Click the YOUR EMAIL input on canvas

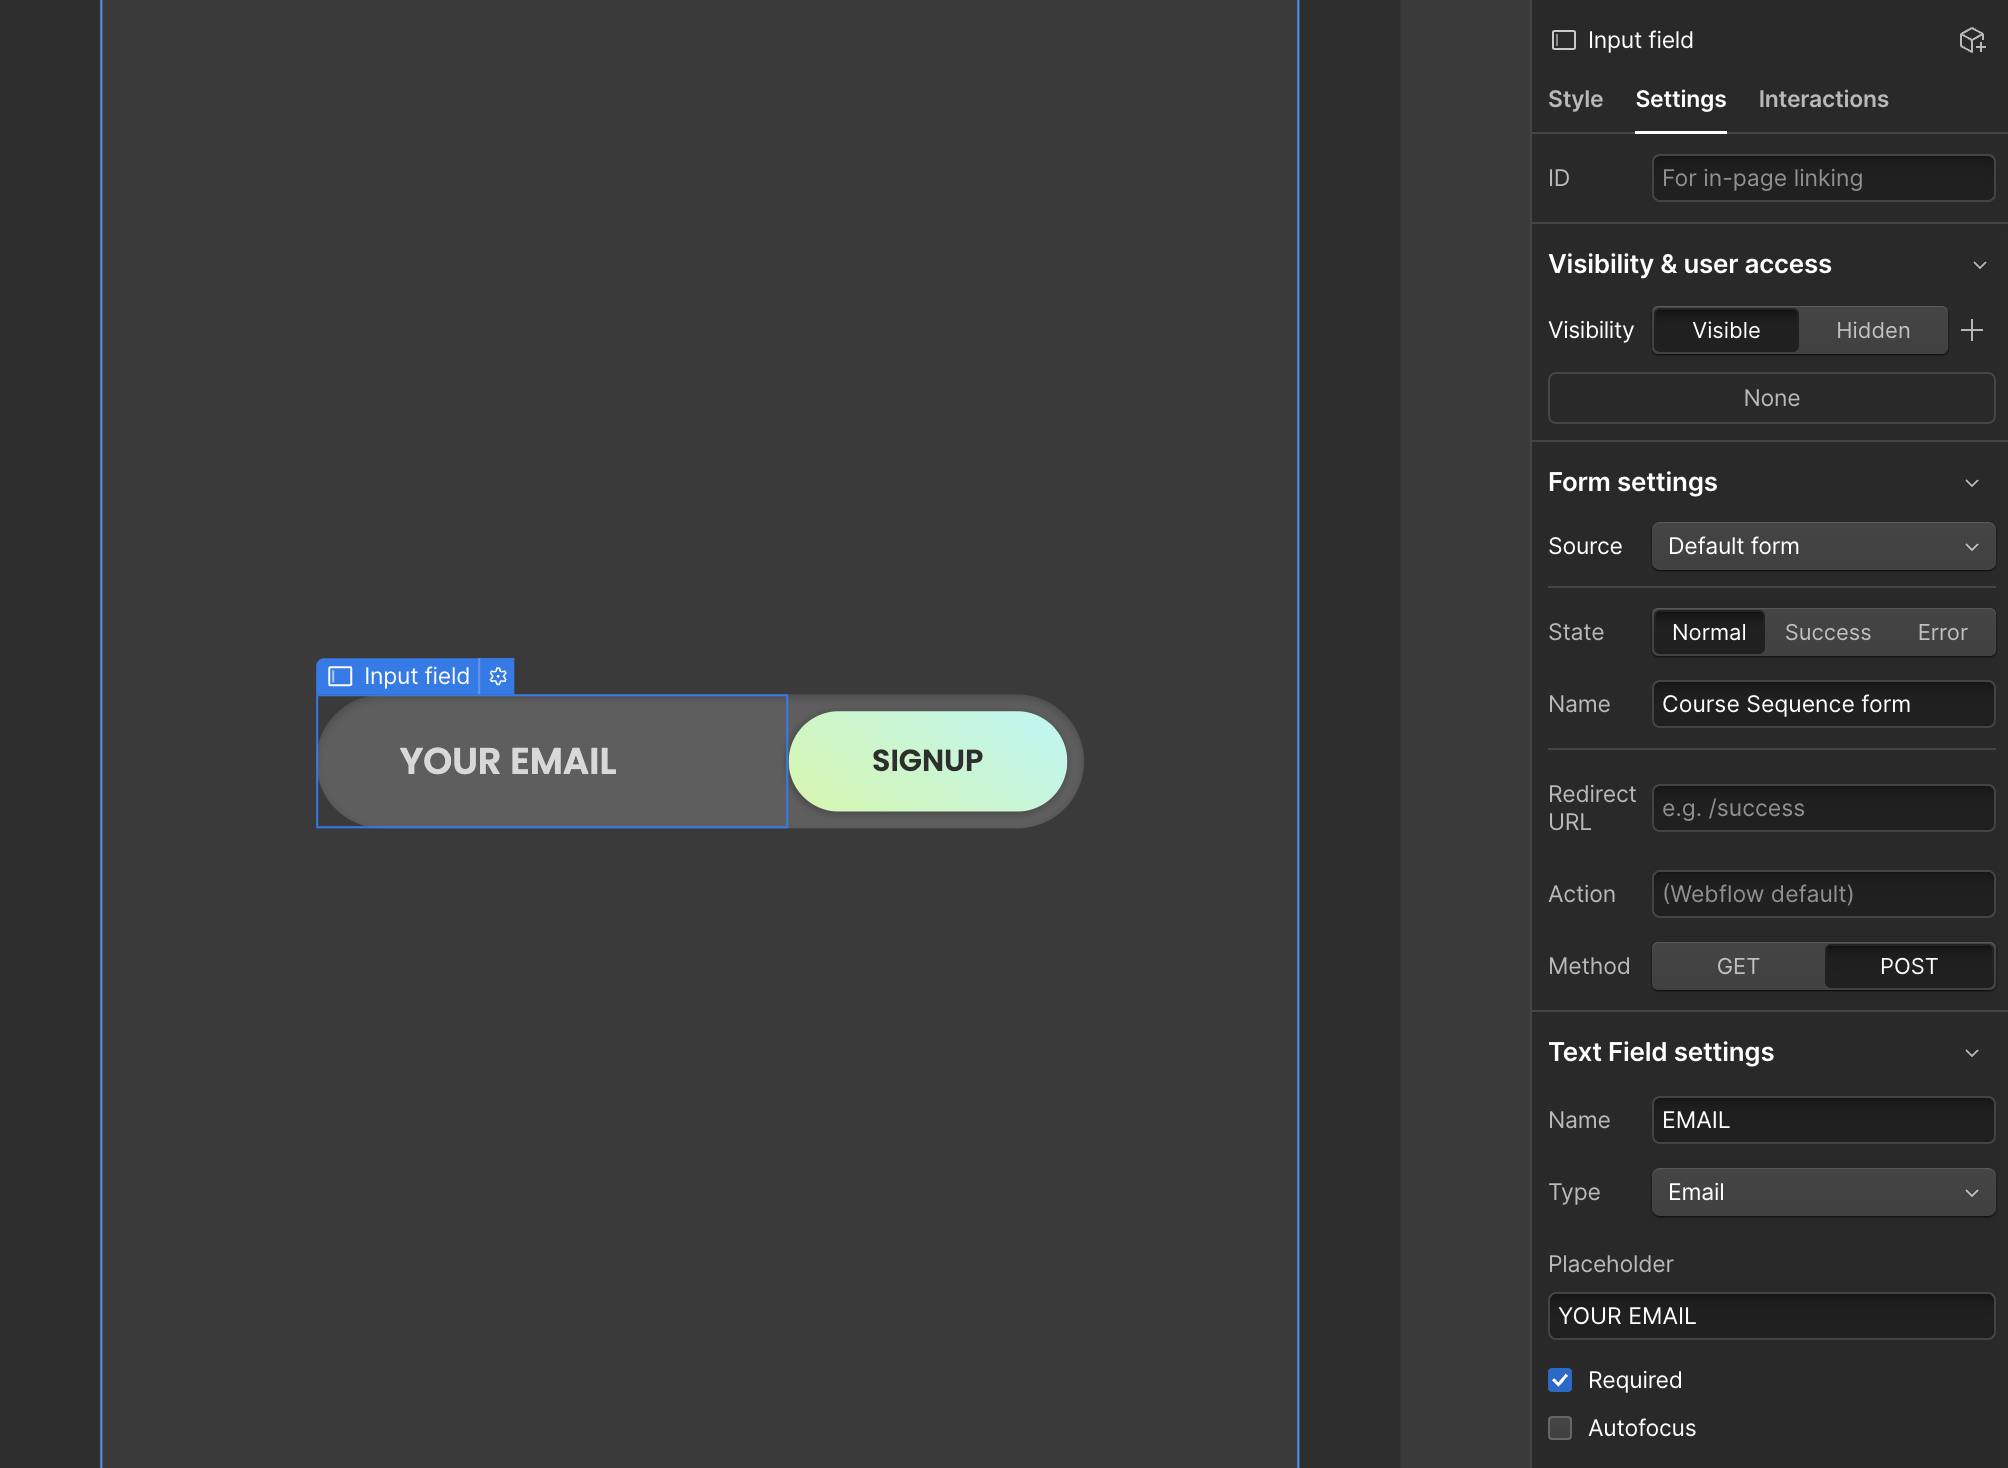[552, 761]
